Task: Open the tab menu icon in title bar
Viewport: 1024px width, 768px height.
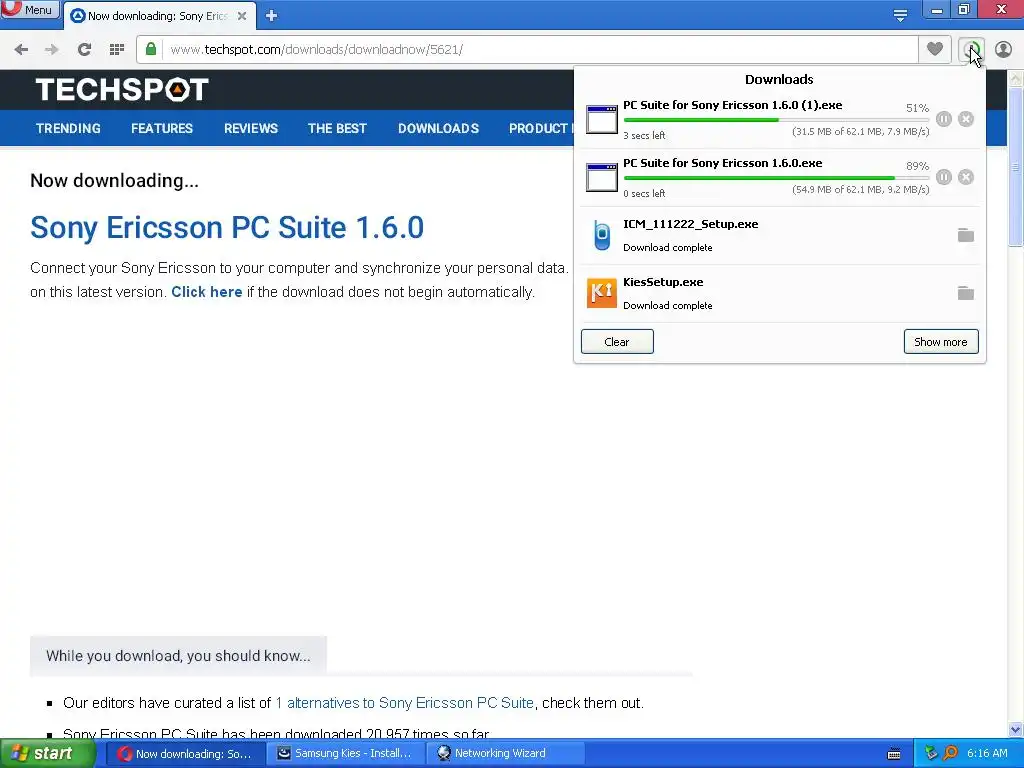Action: tap(900, 15)
